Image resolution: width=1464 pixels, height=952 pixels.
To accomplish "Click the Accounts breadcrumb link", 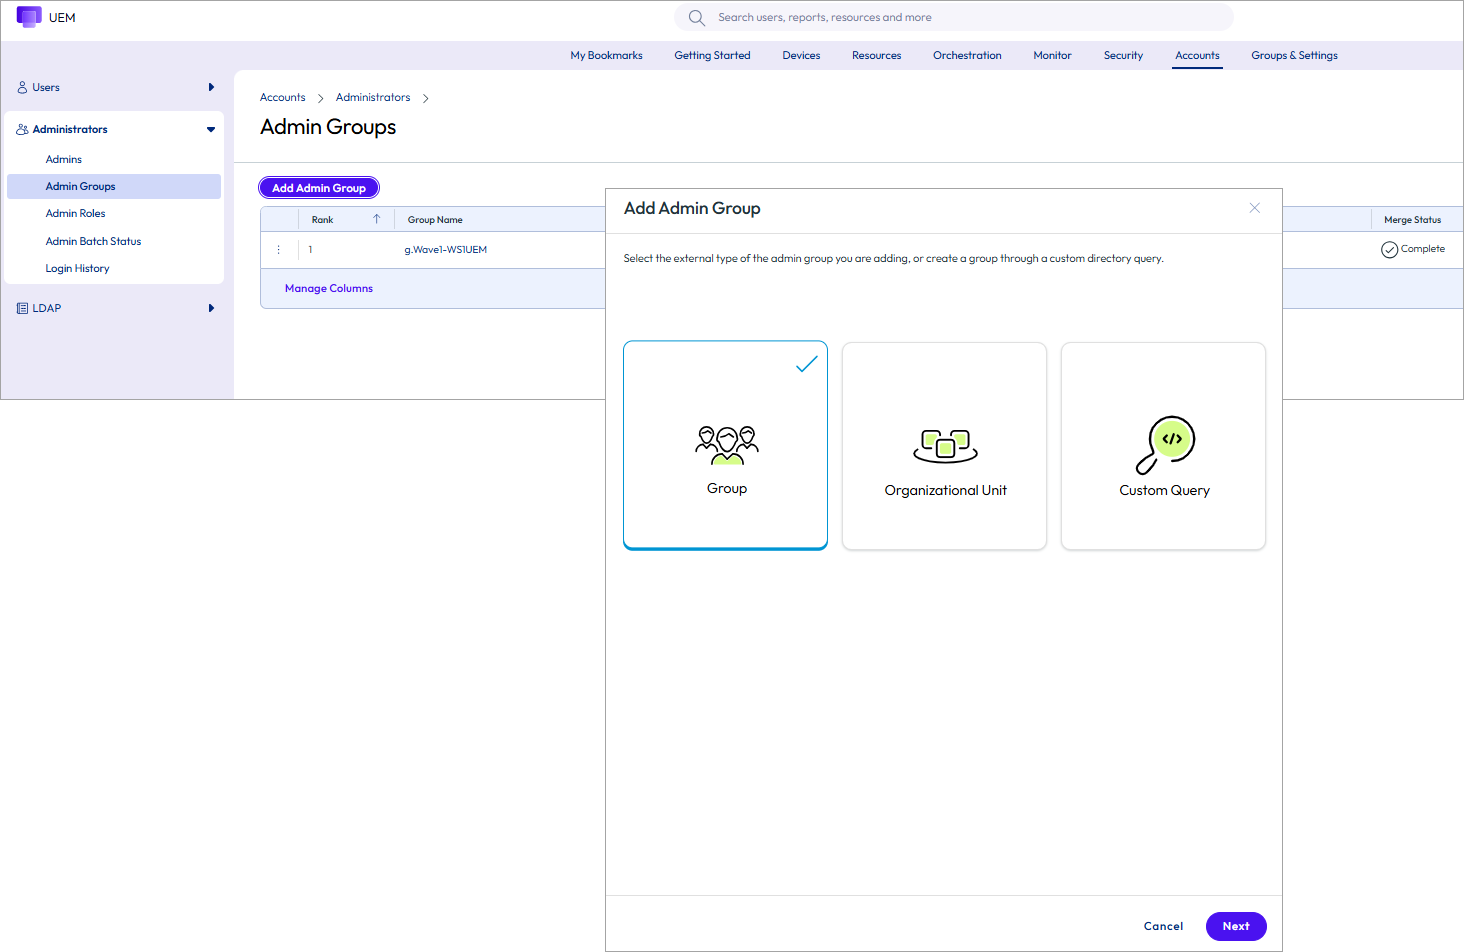I will tap(283, 98).
